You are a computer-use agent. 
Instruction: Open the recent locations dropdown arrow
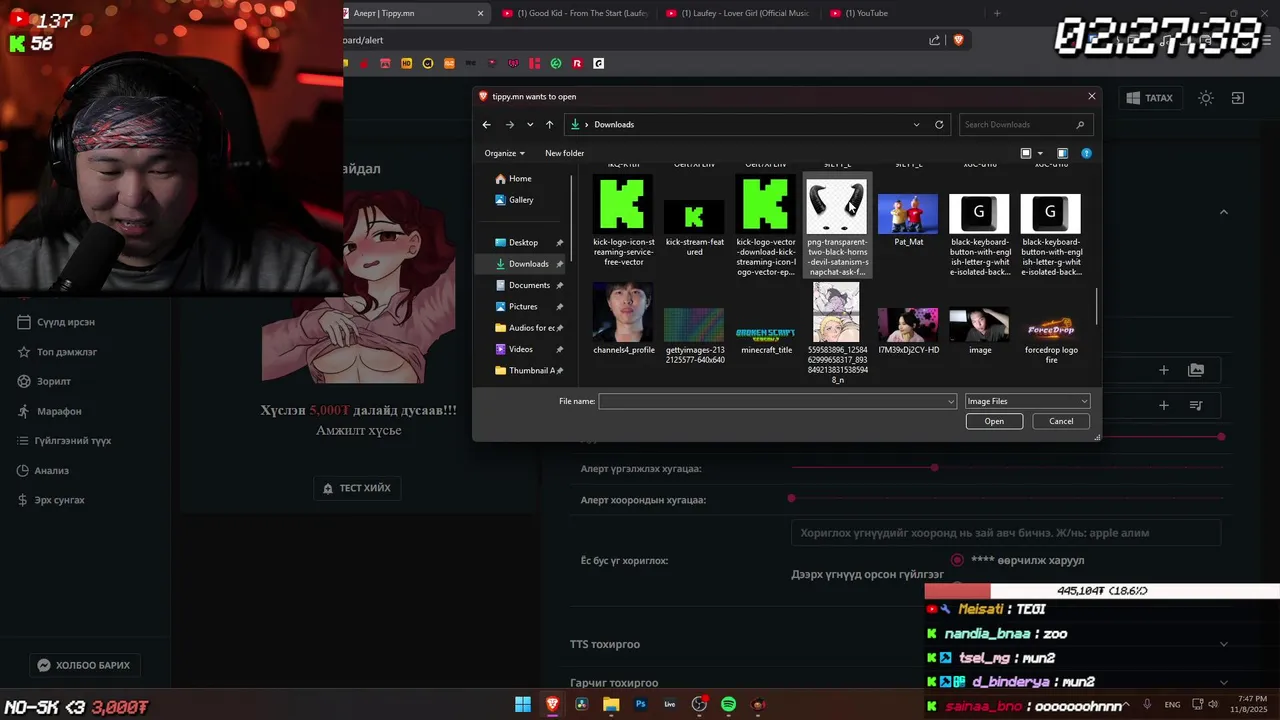530,125
